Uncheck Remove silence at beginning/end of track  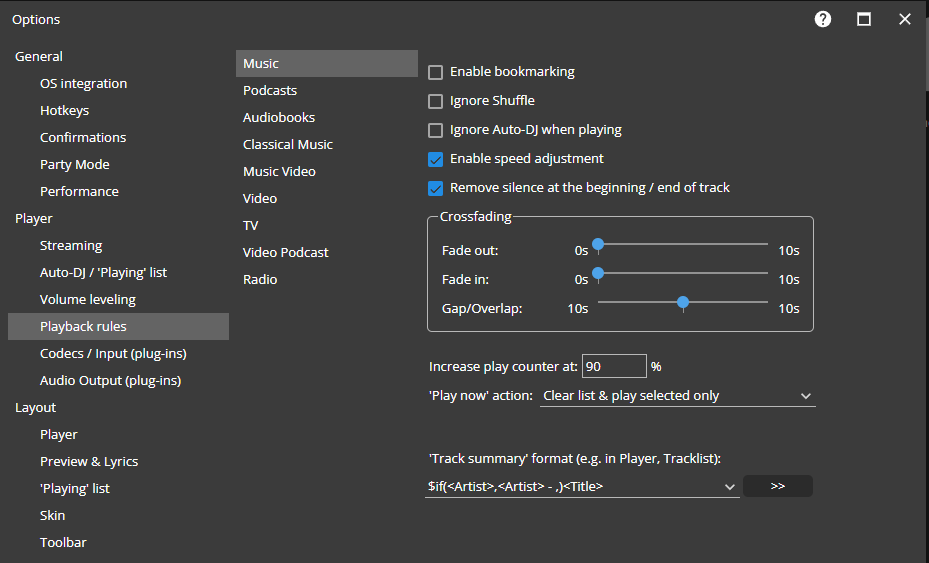click(435, 188)
